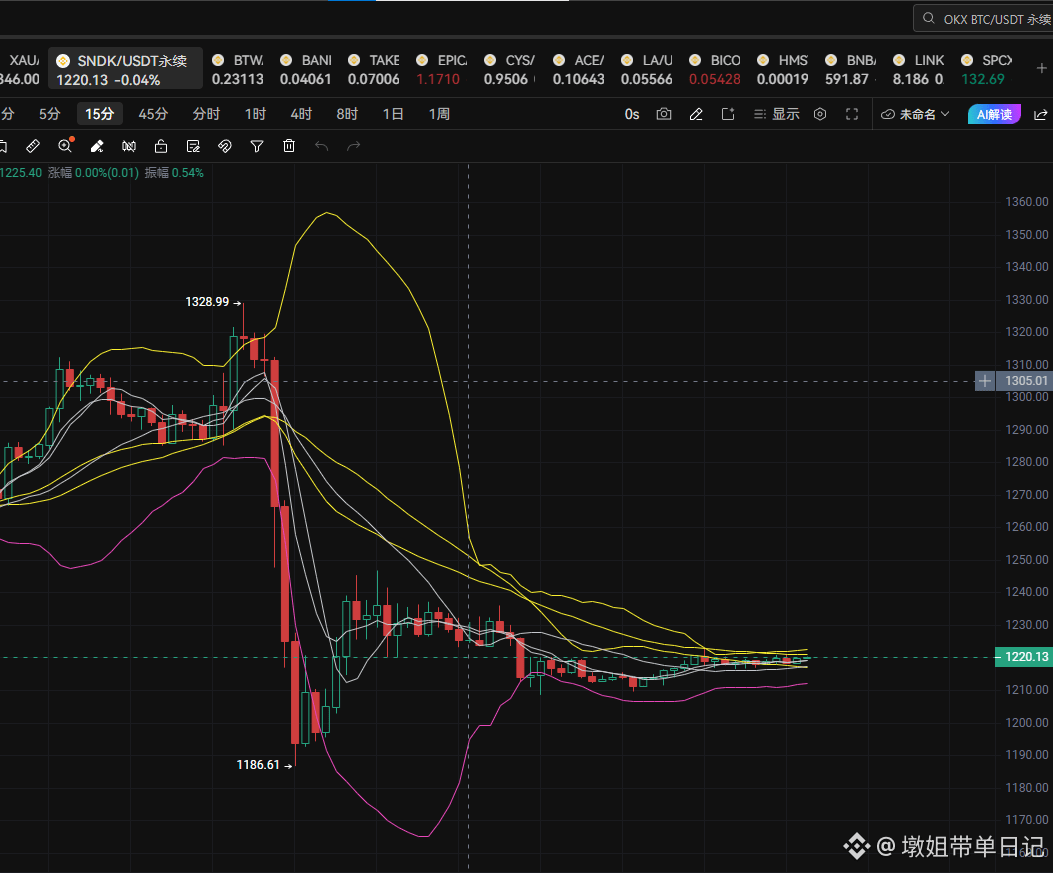Click the AI解读 analysis button
Screen dimensions: 1053x873
coord(994,114)
